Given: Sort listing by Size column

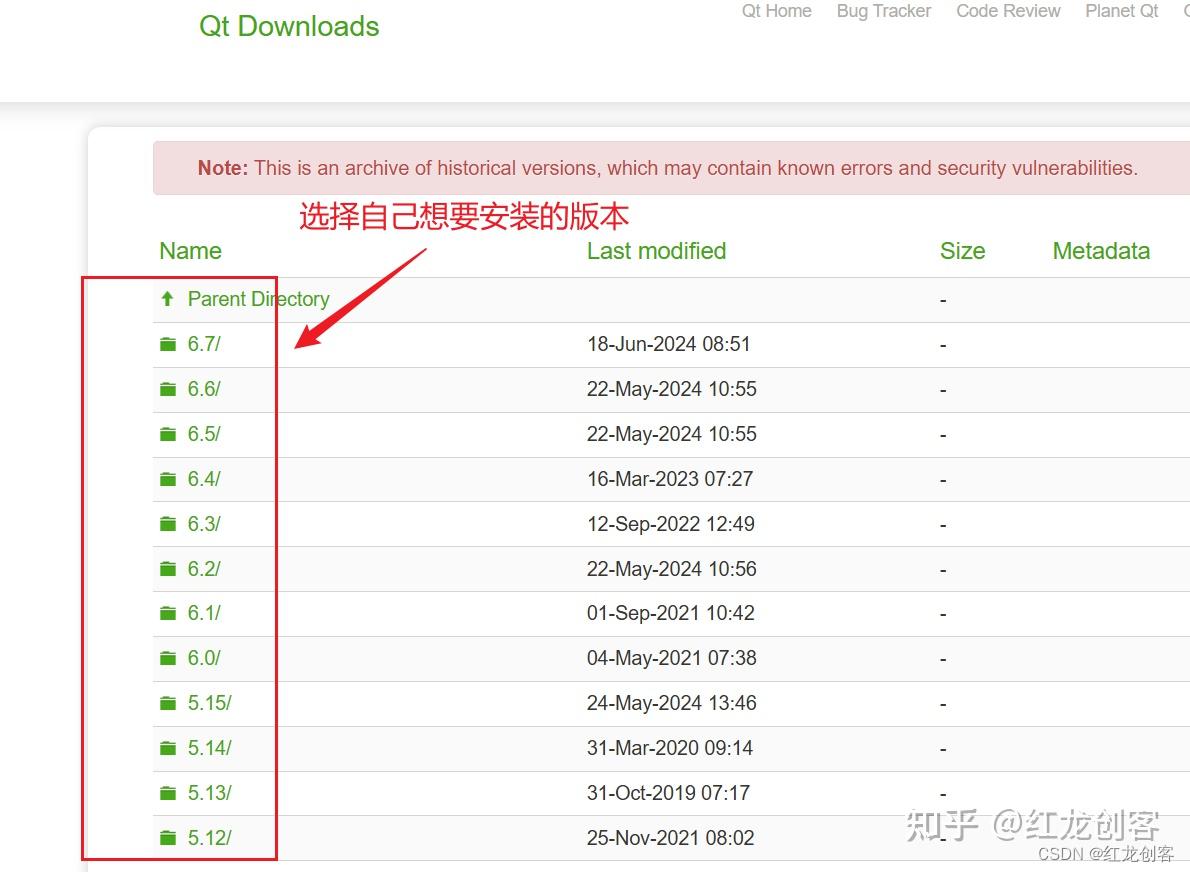Looking at the screenshot, I should (x=962, y=251).
